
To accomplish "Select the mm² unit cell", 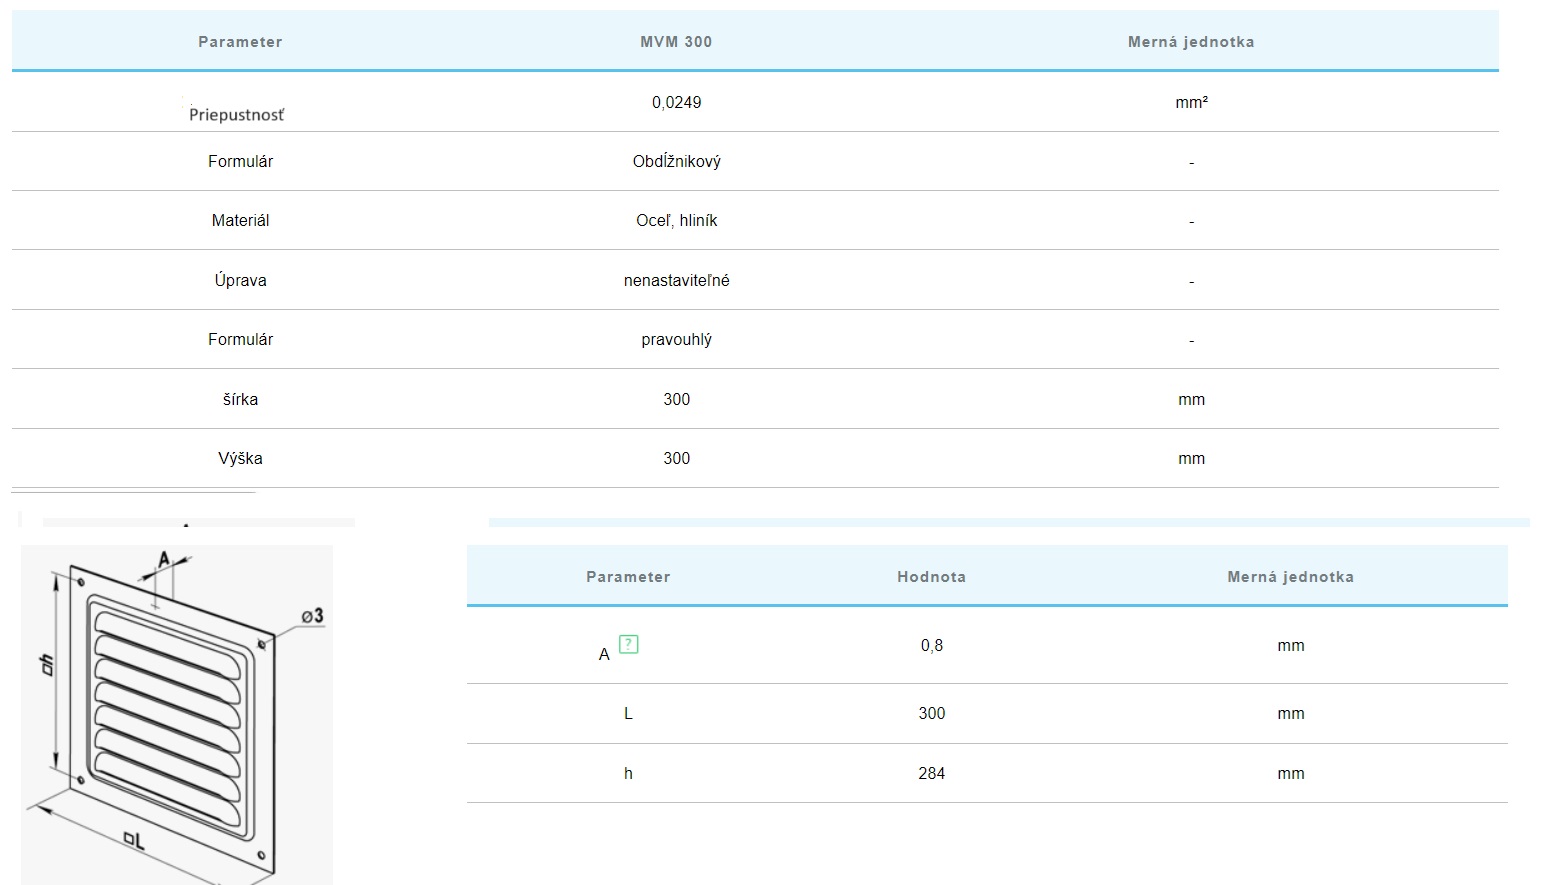I will (1191, 102).
